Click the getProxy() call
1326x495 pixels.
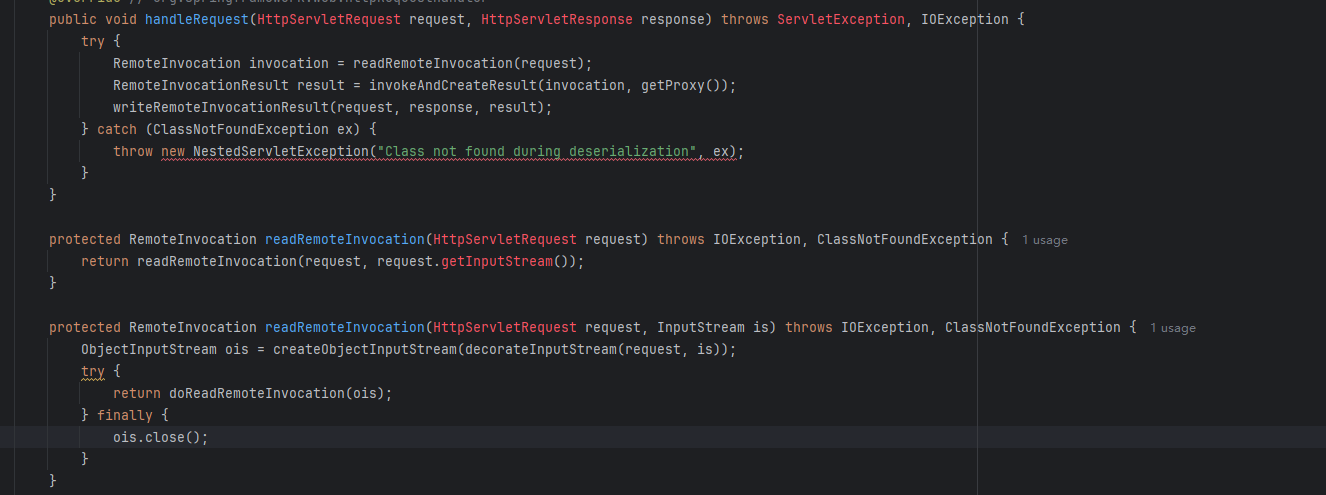pos(685,85)
